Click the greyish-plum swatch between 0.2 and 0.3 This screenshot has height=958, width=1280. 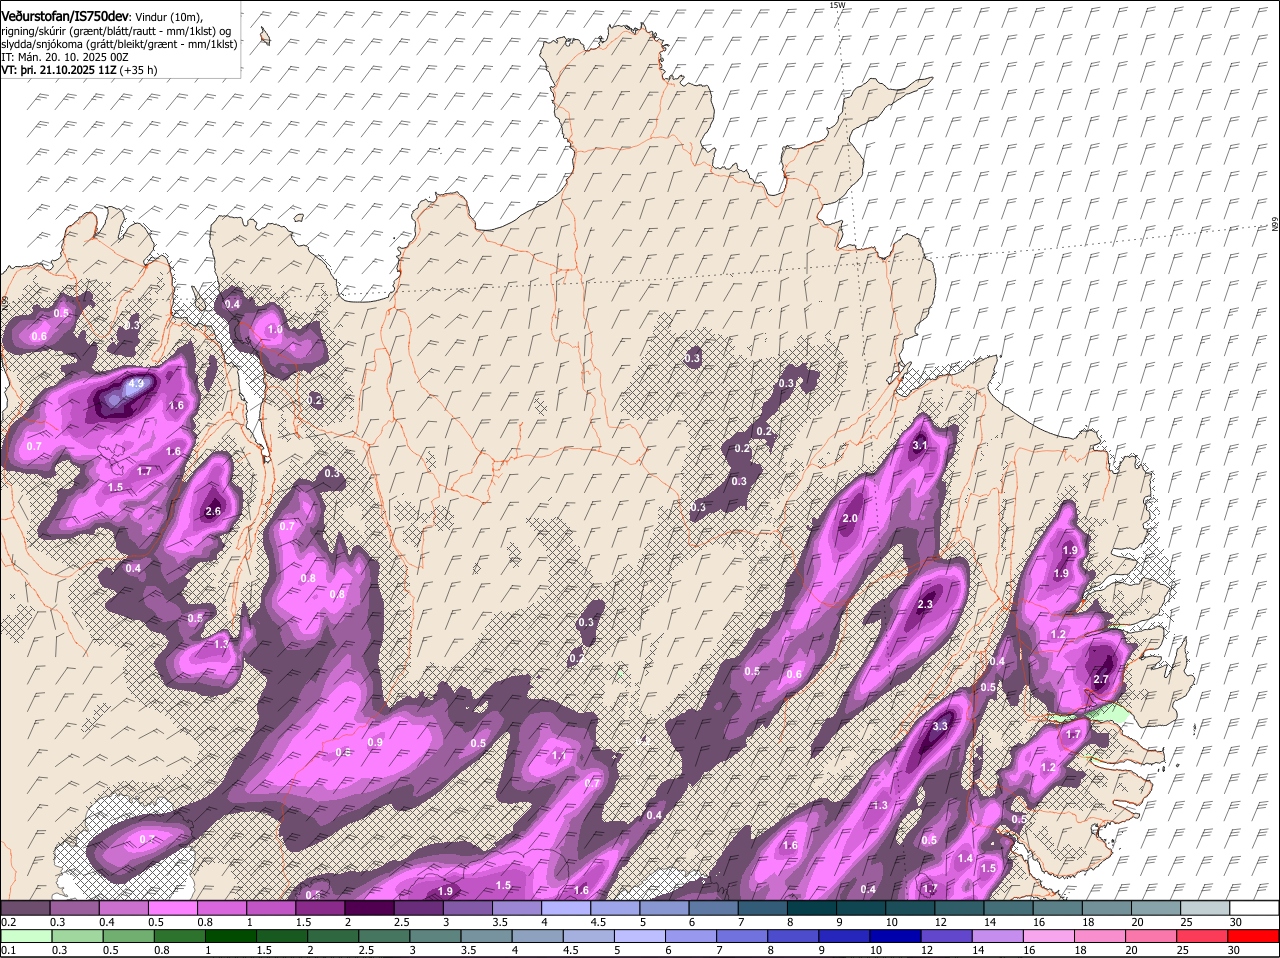click(25, 907)
